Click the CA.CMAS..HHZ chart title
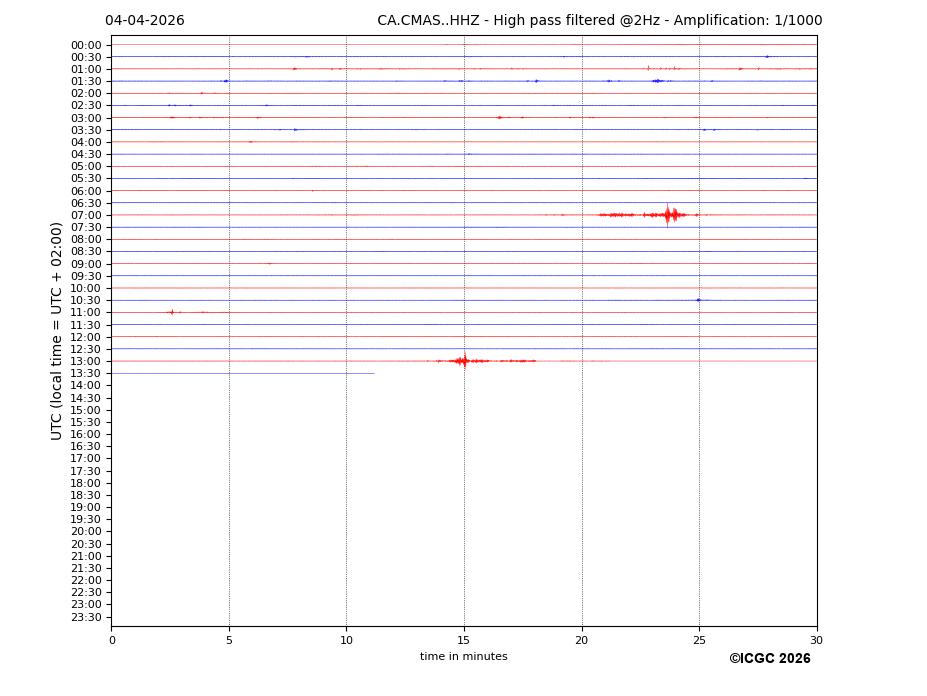Image resolution: width=927 pixels, height=696 pixels. click(599, 21)
